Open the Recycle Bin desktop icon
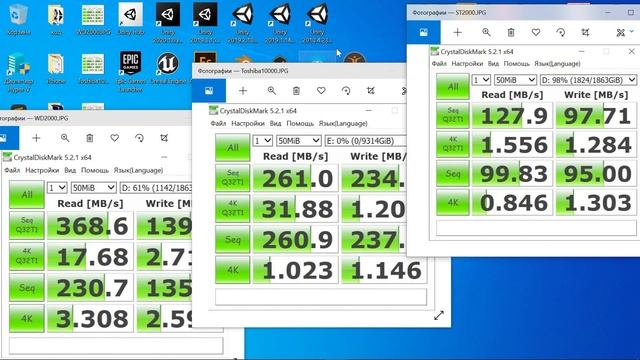 coord(18,20)
